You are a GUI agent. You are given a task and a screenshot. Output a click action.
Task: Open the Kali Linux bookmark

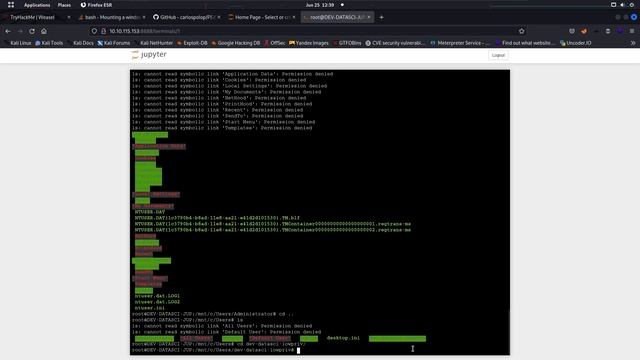(17, 43)
